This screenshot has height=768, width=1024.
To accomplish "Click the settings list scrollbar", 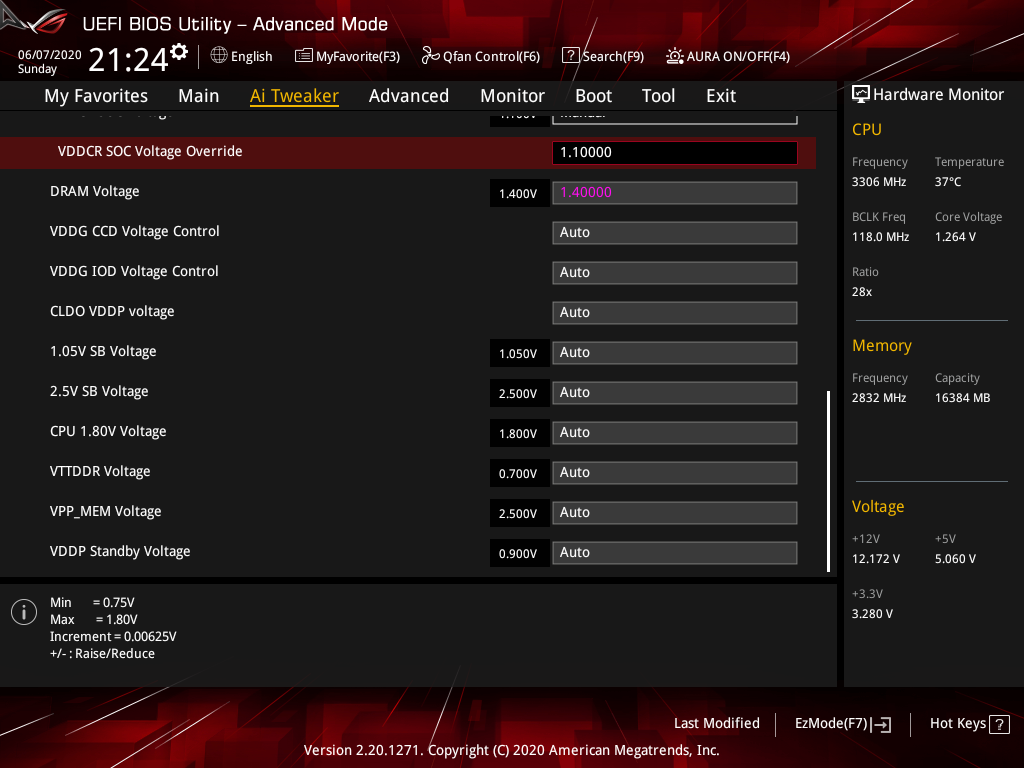I will point(828,481).
